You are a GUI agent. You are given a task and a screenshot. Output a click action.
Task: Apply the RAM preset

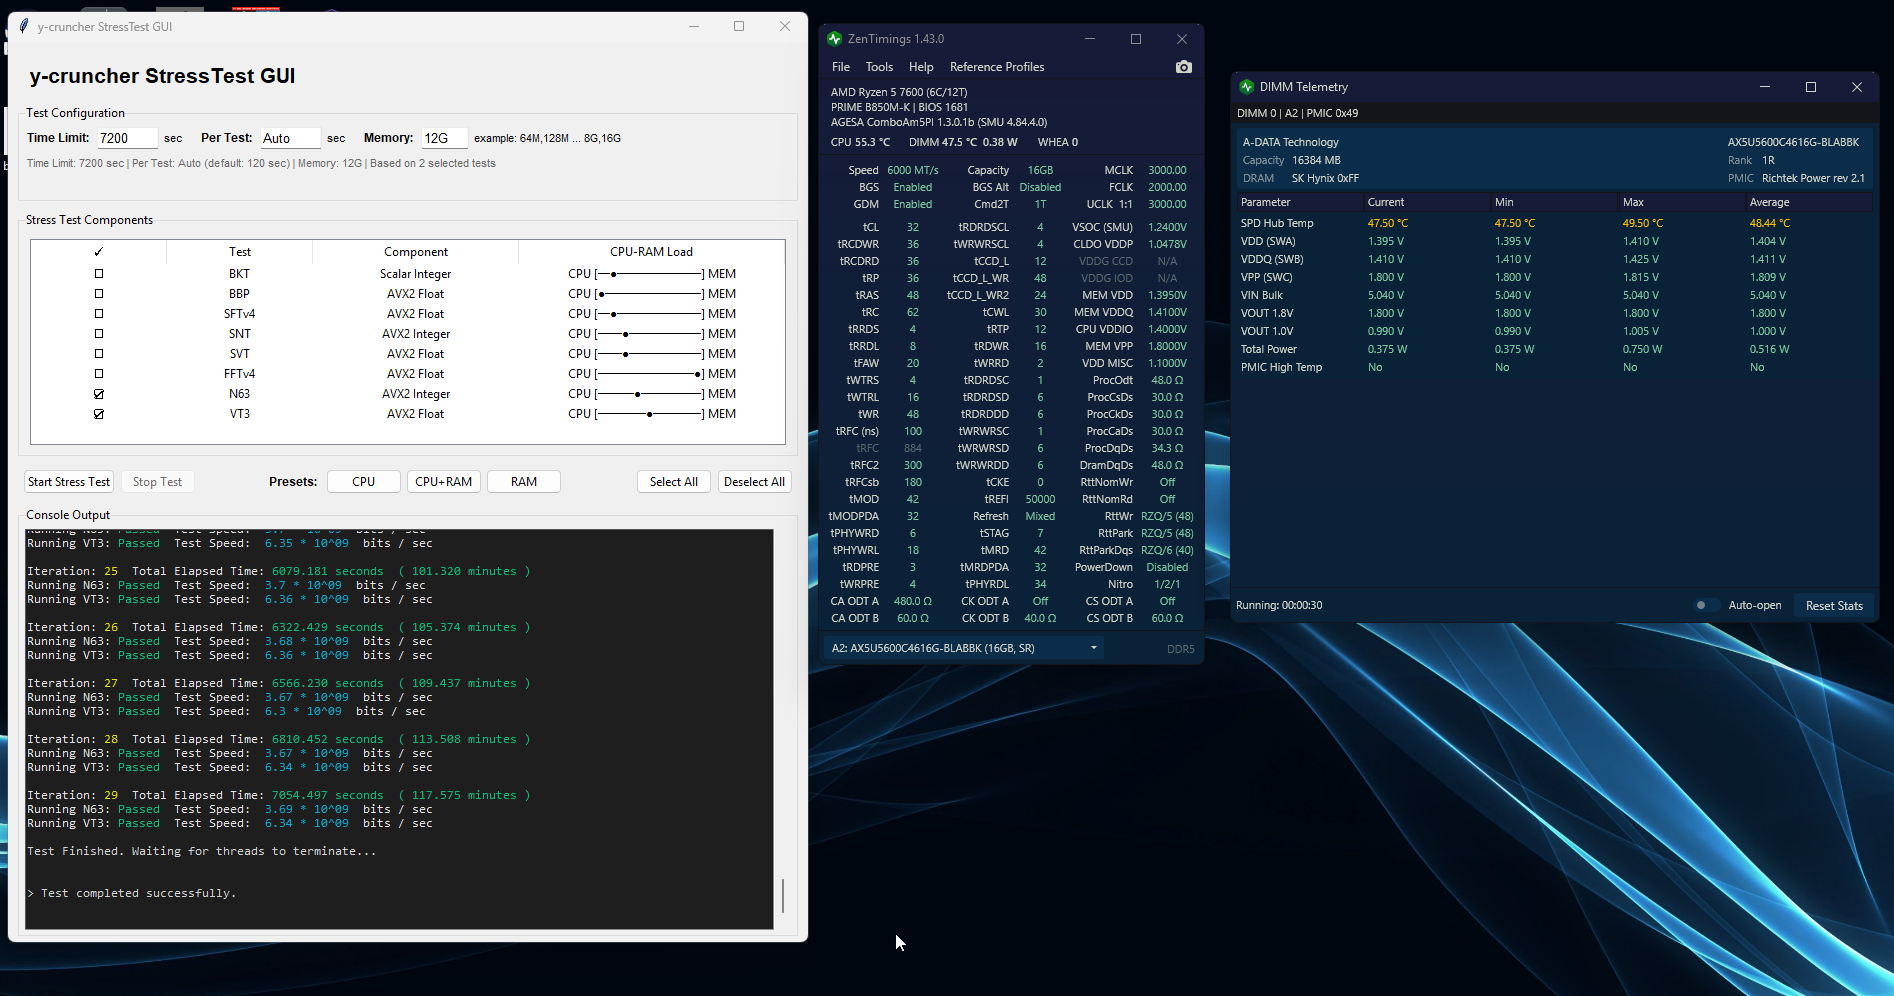524,482
